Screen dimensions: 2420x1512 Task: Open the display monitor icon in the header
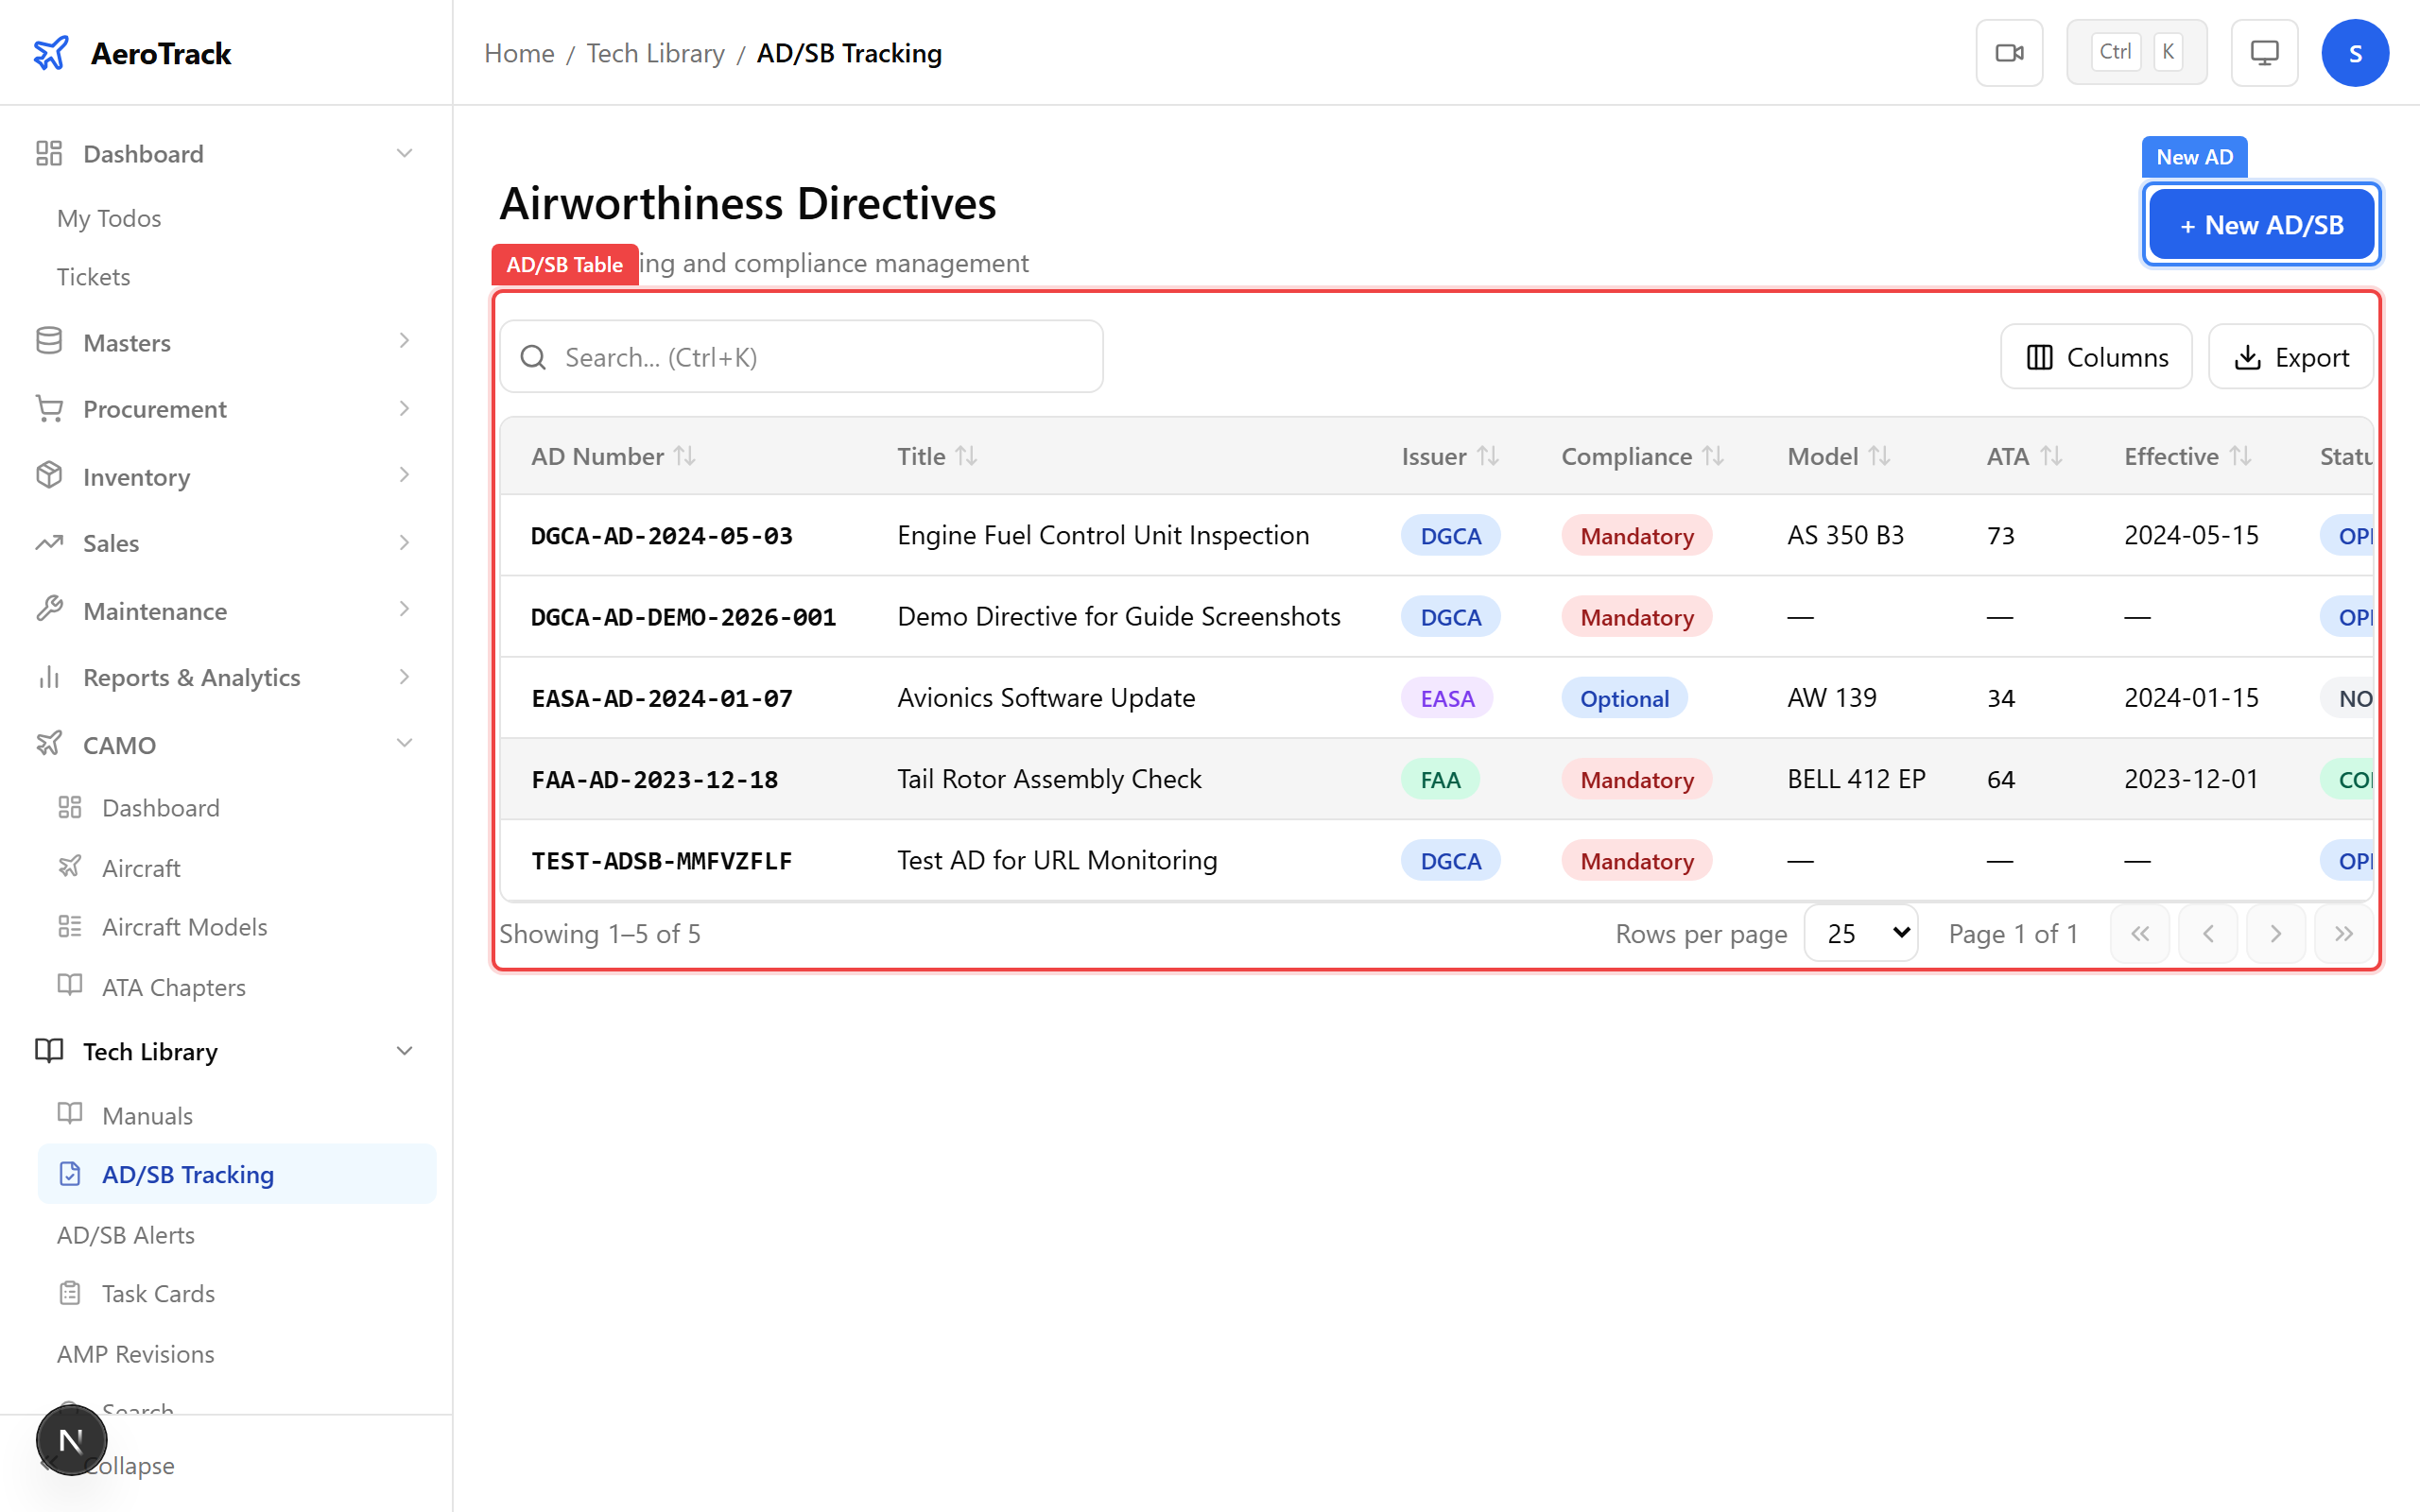tap(2264, 52)
